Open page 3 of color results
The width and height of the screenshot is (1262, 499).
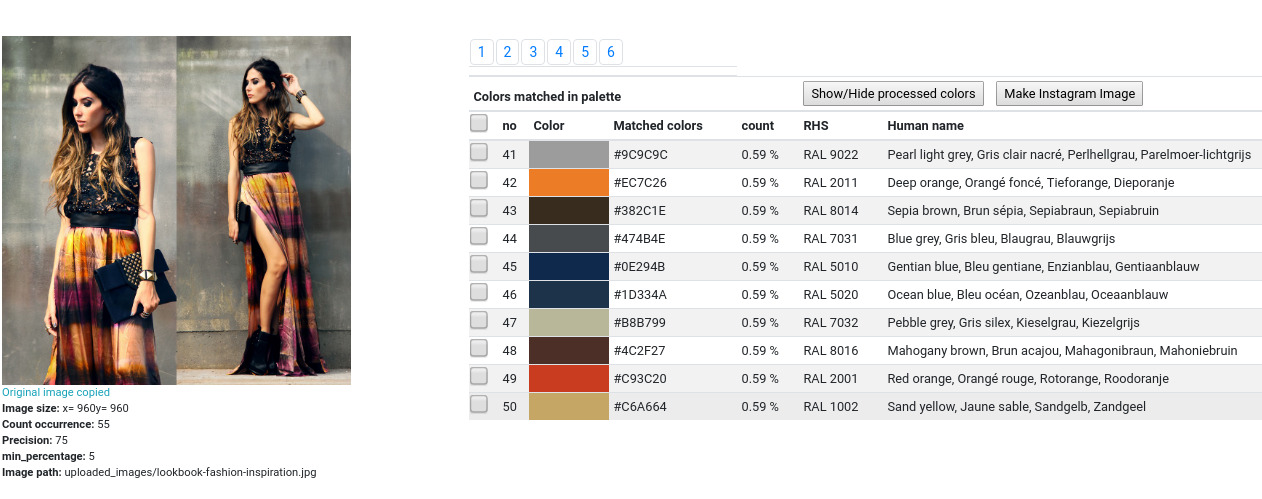tap(533, 52)
